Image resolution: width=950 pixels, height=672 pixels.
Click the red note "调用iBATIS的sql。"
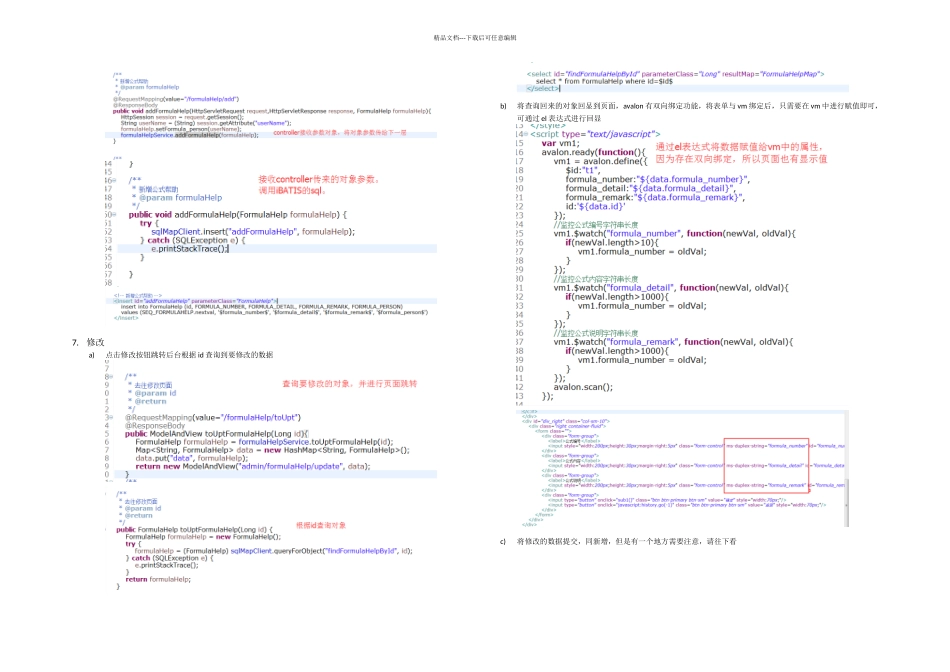[292, 190]
